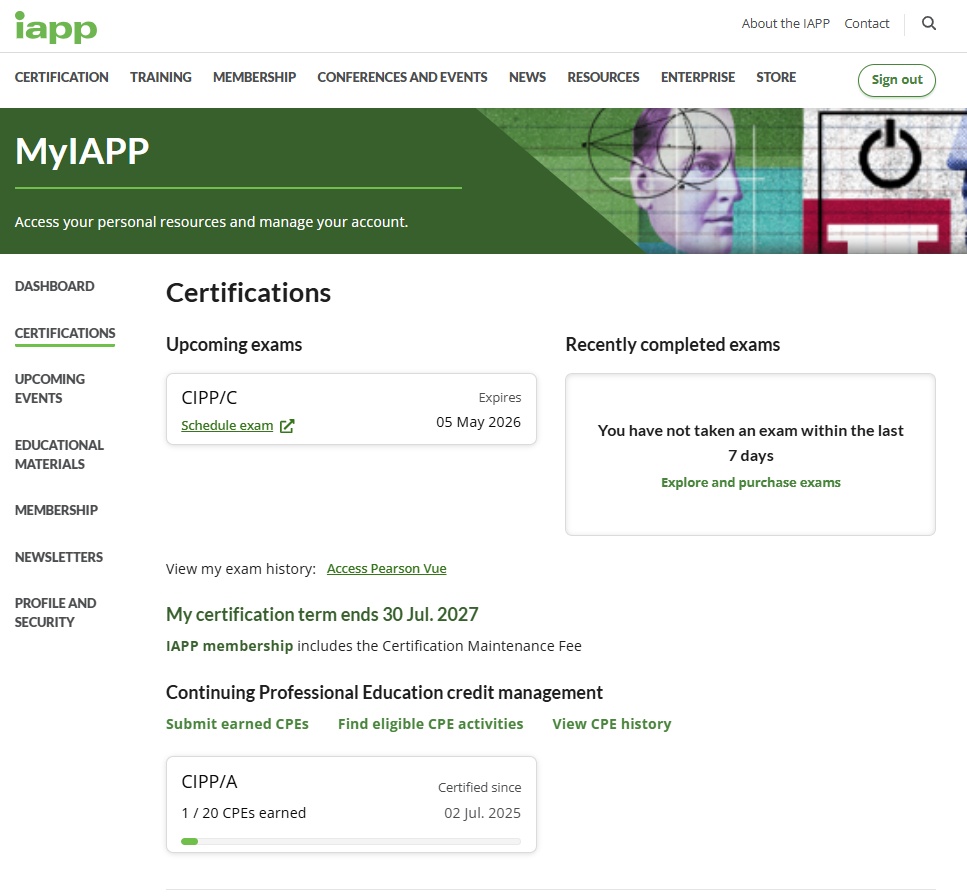Open Upcoming Events in sidebar
This screenshot has width=967, height=896.
pyautogui.click(x=50, y=388)
